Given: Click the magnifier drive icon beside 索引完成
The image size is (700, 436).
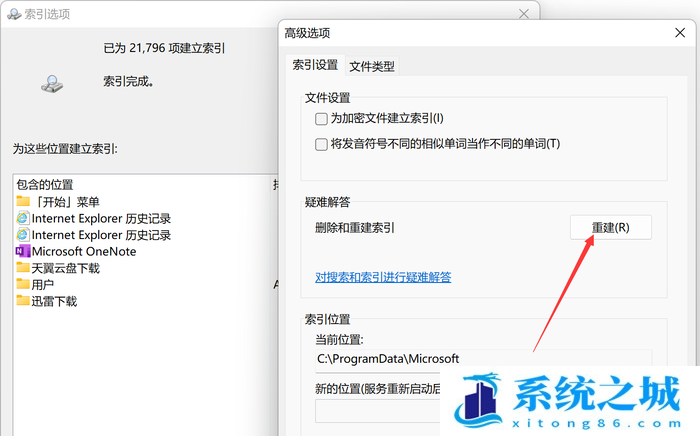Looking at the screenshot, I should pos(52,84).
